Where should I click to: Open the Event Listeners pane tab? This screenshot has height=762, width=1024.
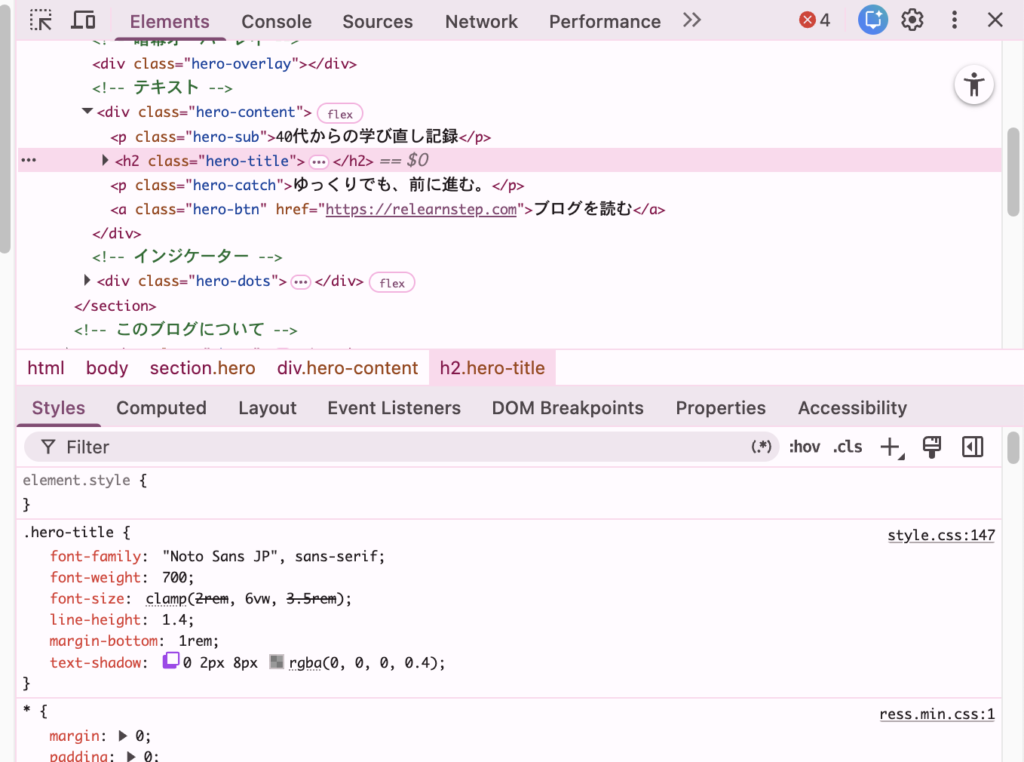(x=394, y=408)
